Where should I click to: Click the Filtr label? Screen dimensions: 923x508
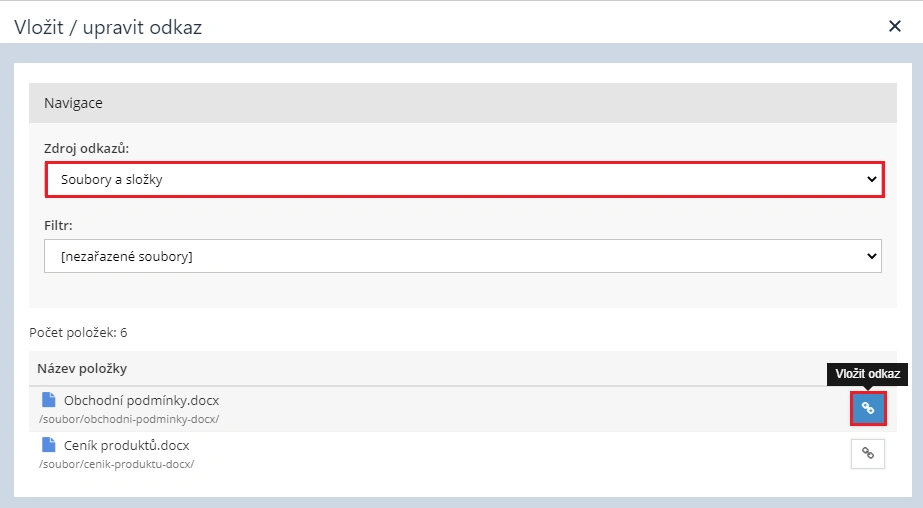point(59,226)
